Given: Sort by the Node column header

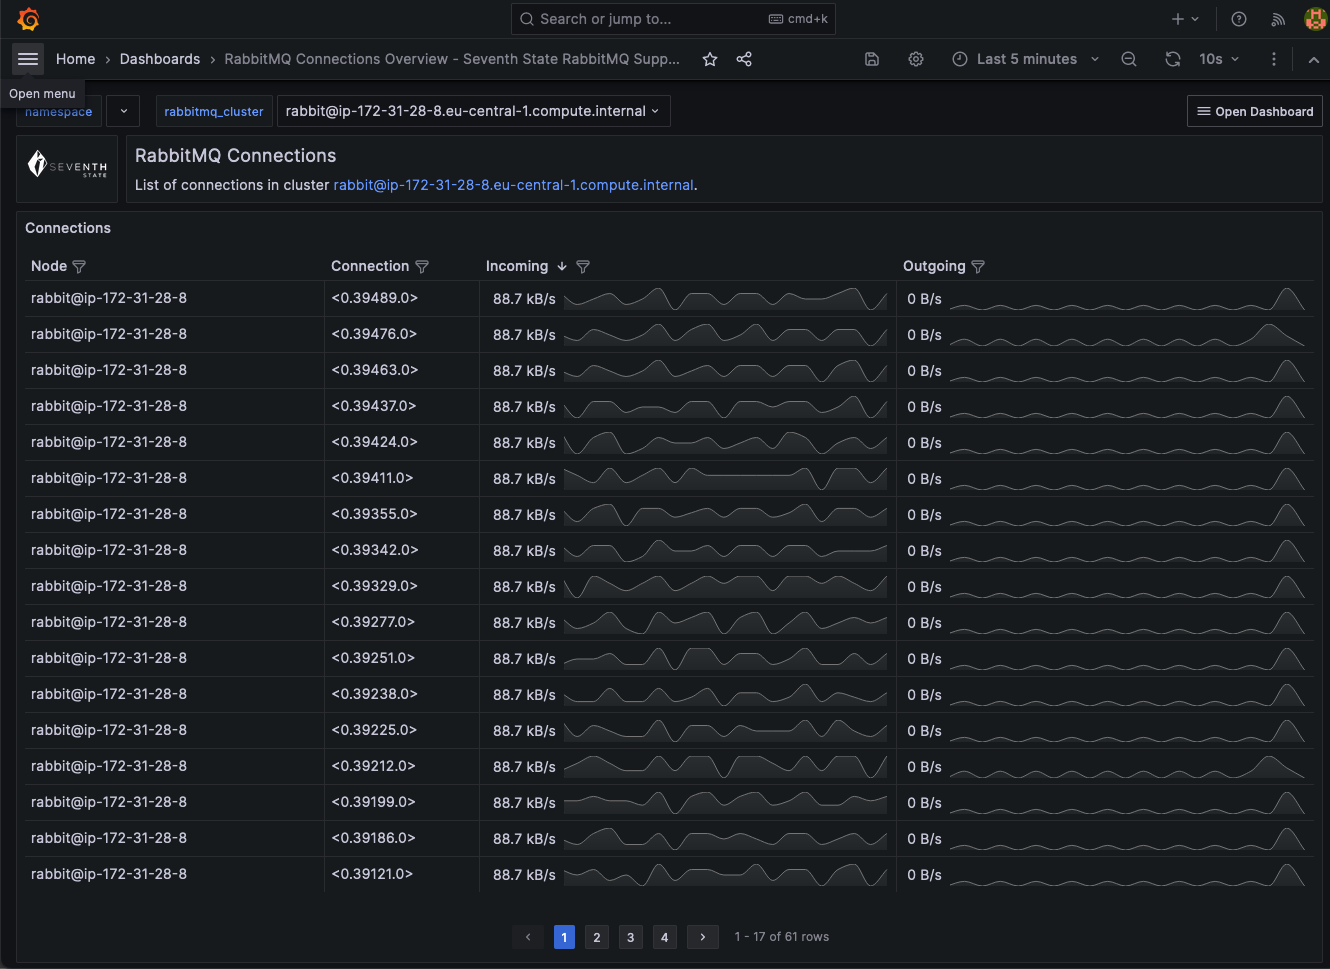Looking at the screenshot, I should click(x=49, y=266).
